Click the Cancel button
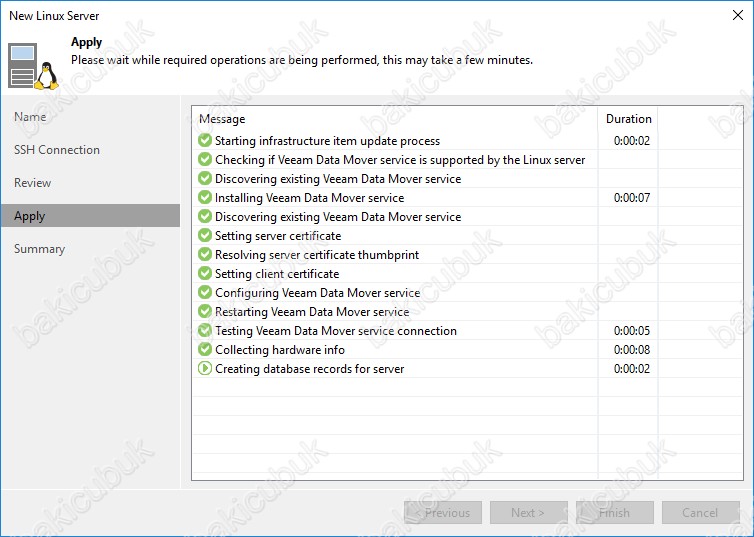754x537 pixels. (700, 512)
